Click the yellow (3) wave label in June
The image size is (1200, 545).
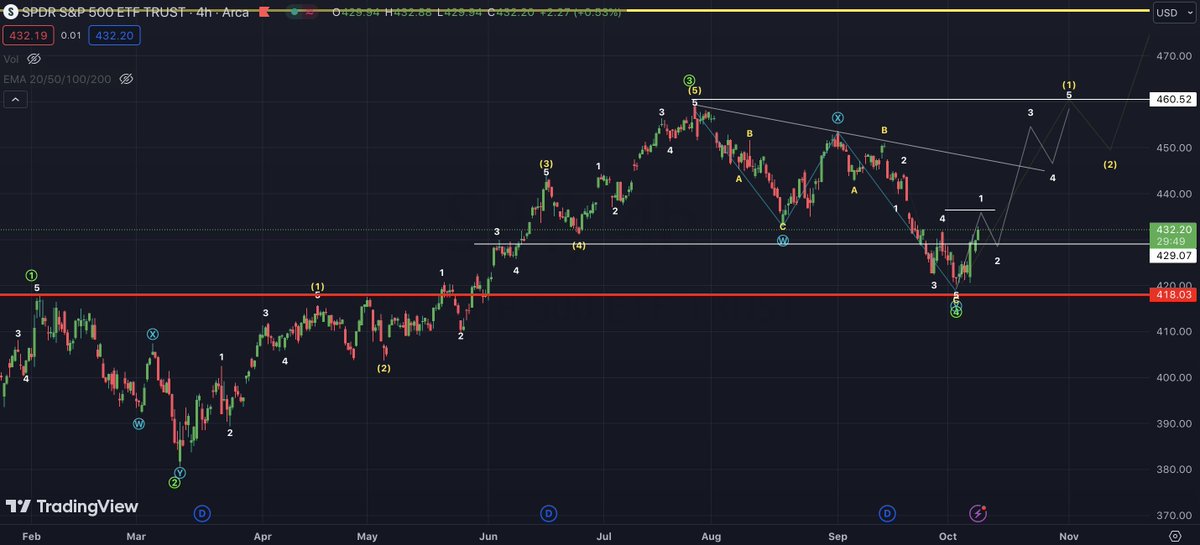pos(546,163)
